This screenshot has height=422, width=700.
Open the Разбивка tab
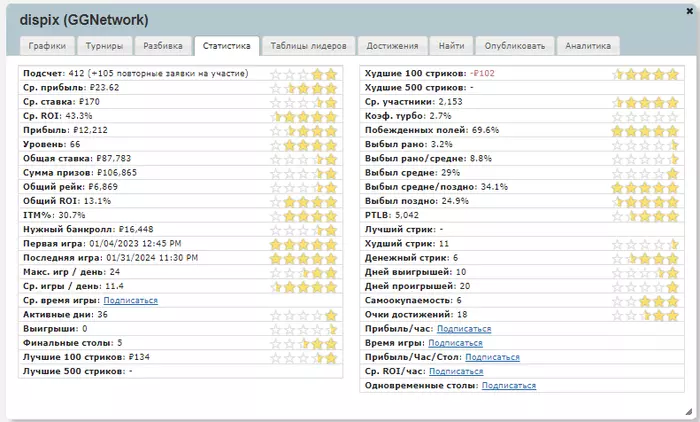pos(163,46)
